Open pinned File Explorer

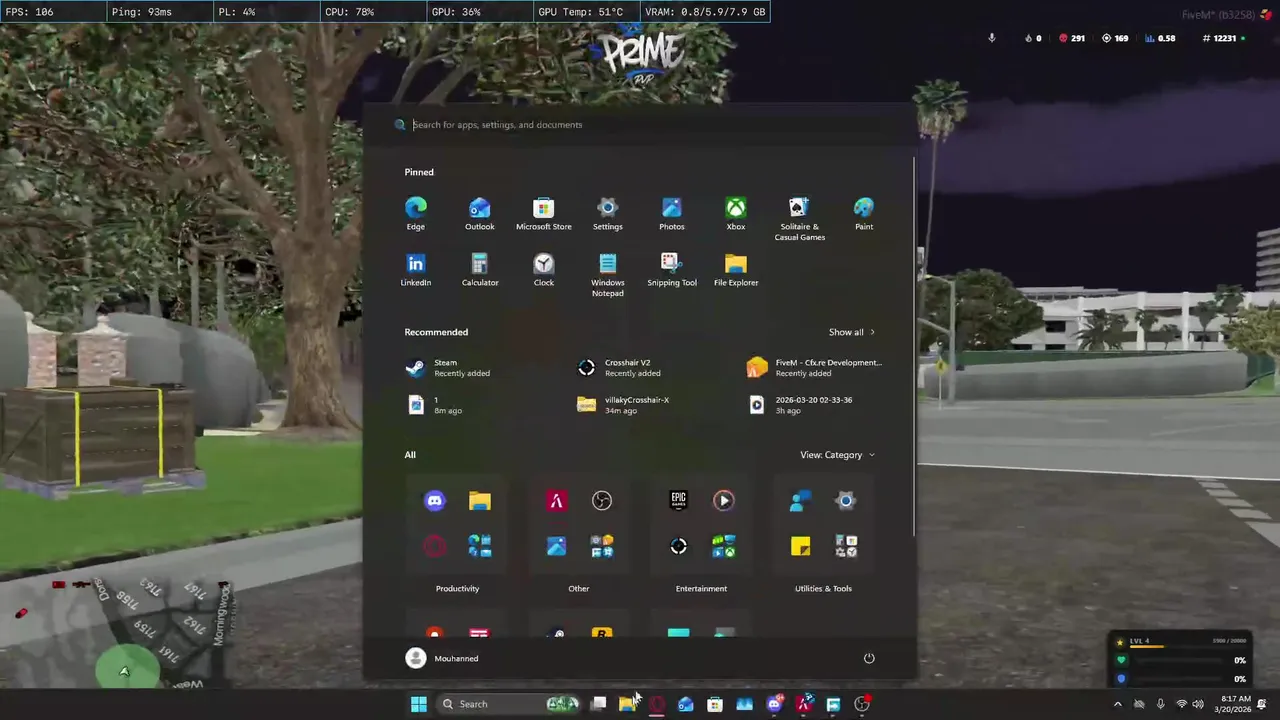(x=735, y=270)
